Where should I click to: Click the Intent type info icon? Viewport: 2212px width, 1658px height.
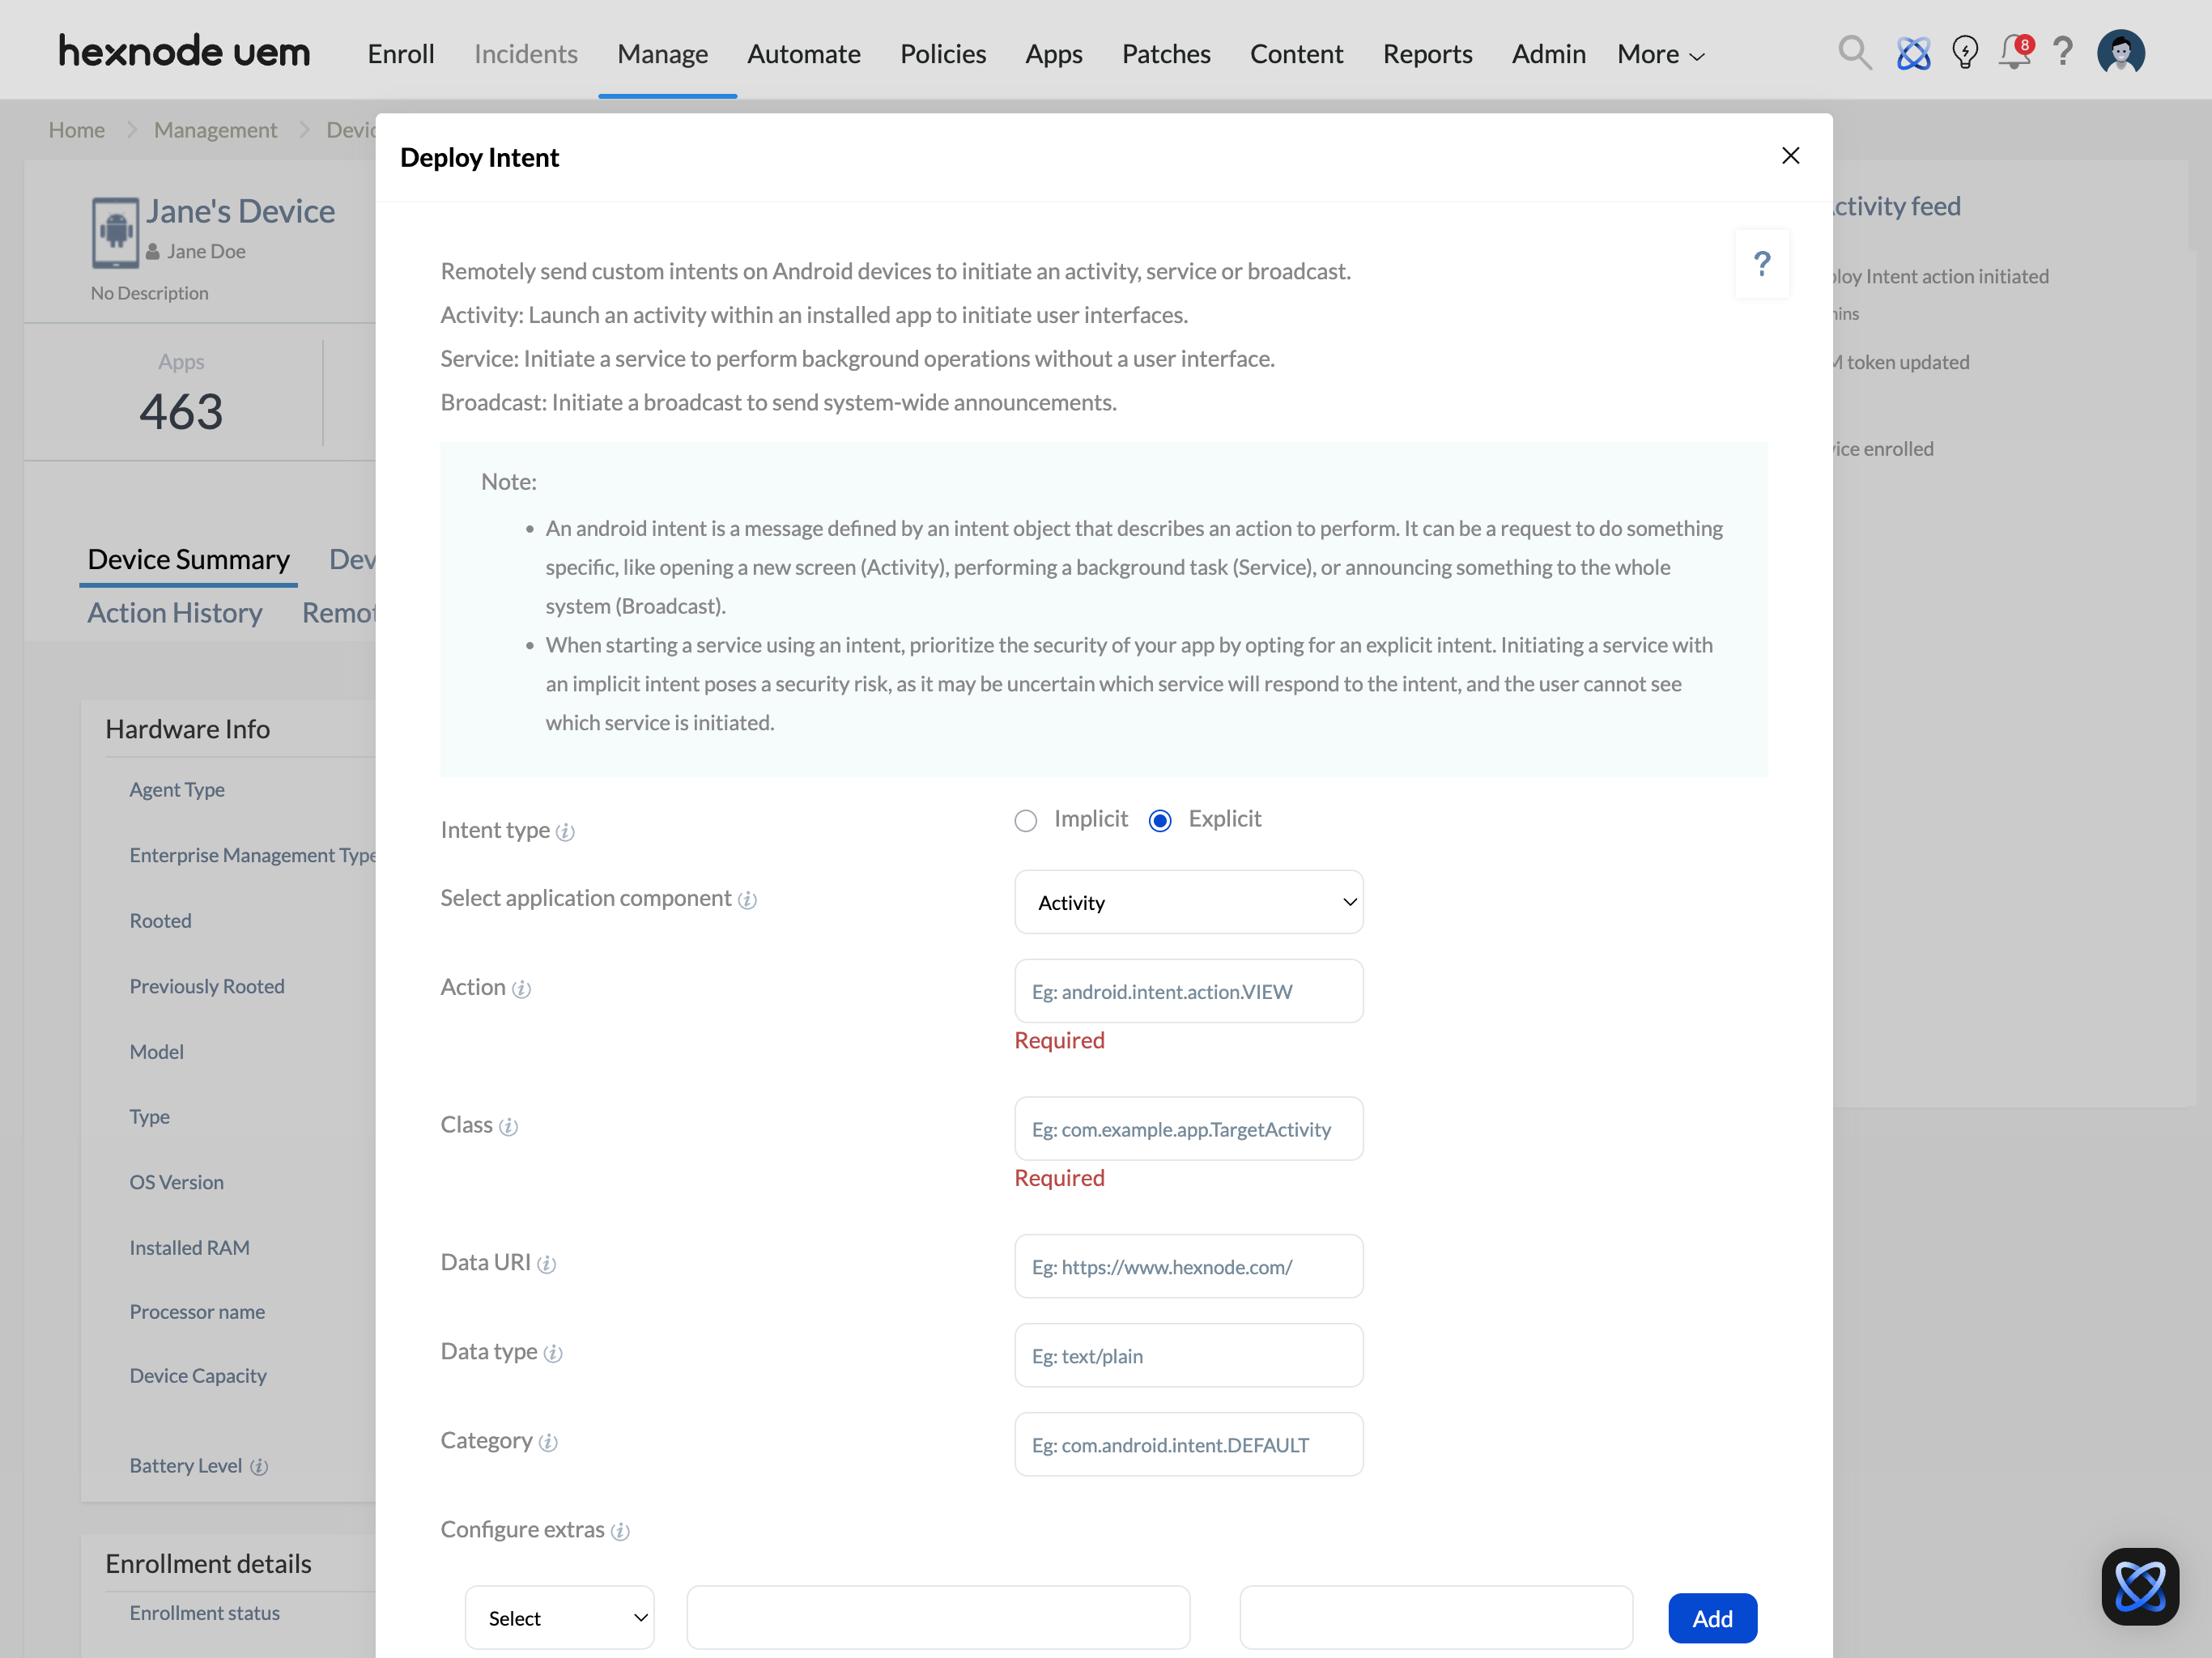click(565, 832)
